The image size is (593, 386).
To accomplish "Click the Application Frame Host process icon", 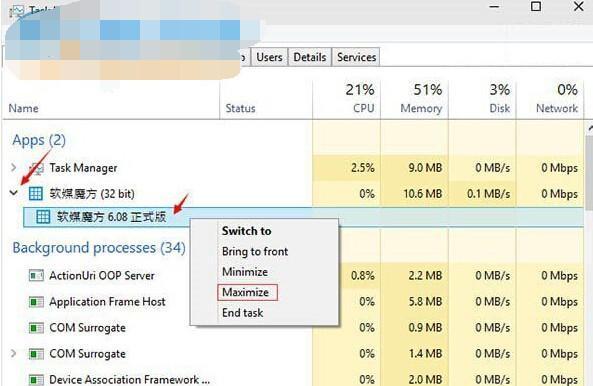I will coord(36,302).
